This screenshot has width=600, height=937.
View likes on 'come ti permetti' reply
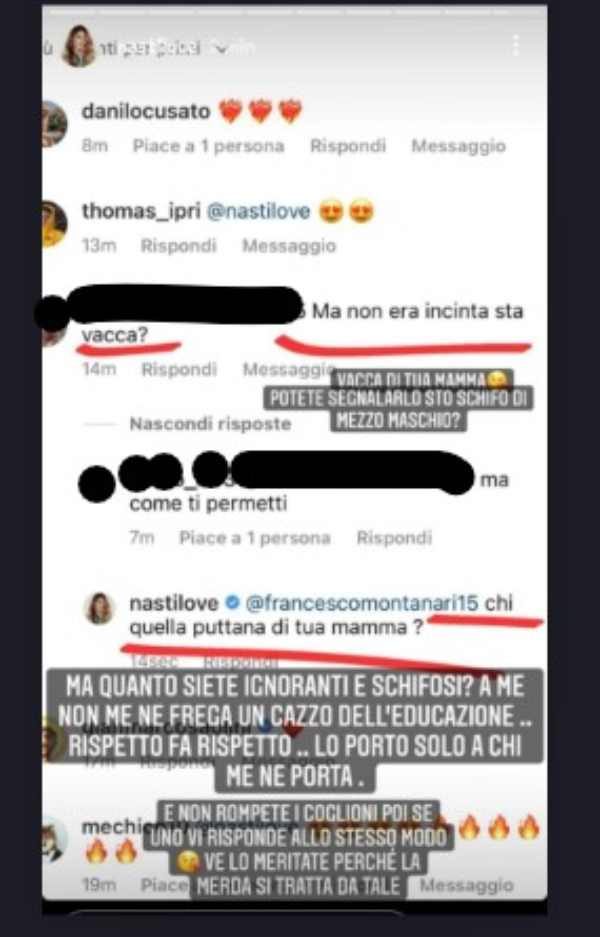coord(255,538)
